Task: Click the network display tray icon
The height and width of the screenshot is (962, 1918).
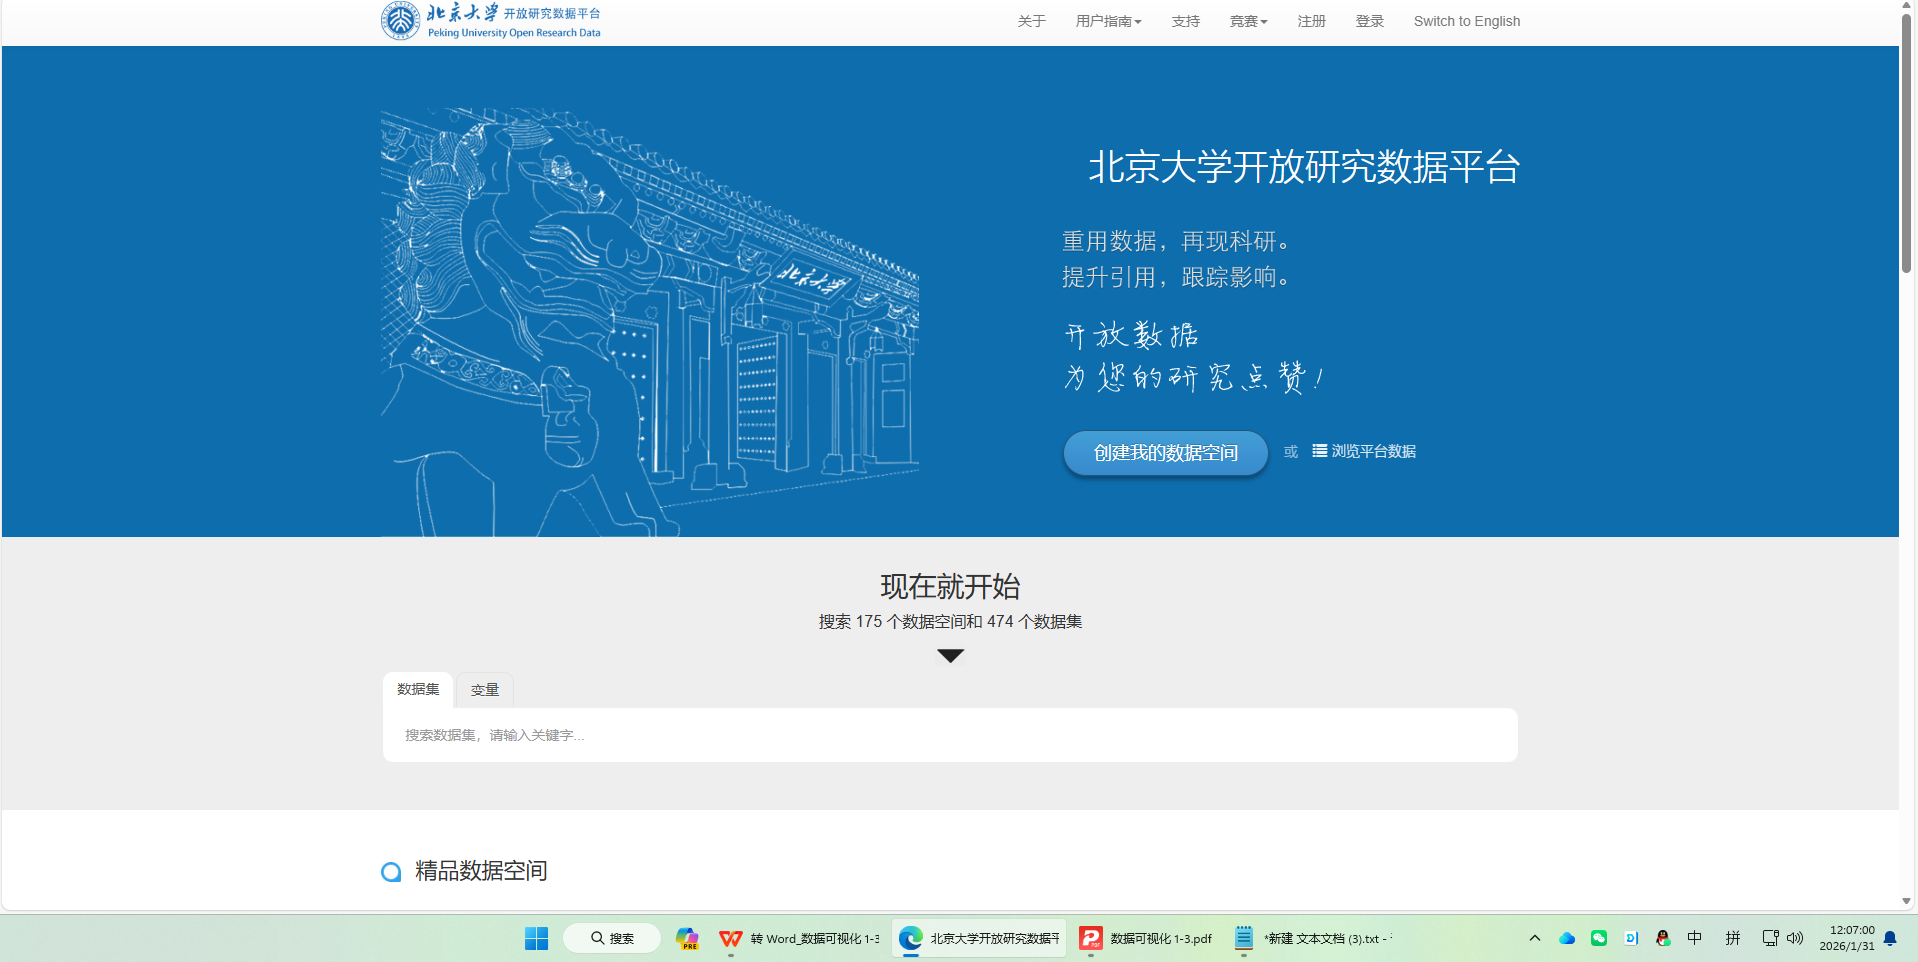Action: [1770, 938]
